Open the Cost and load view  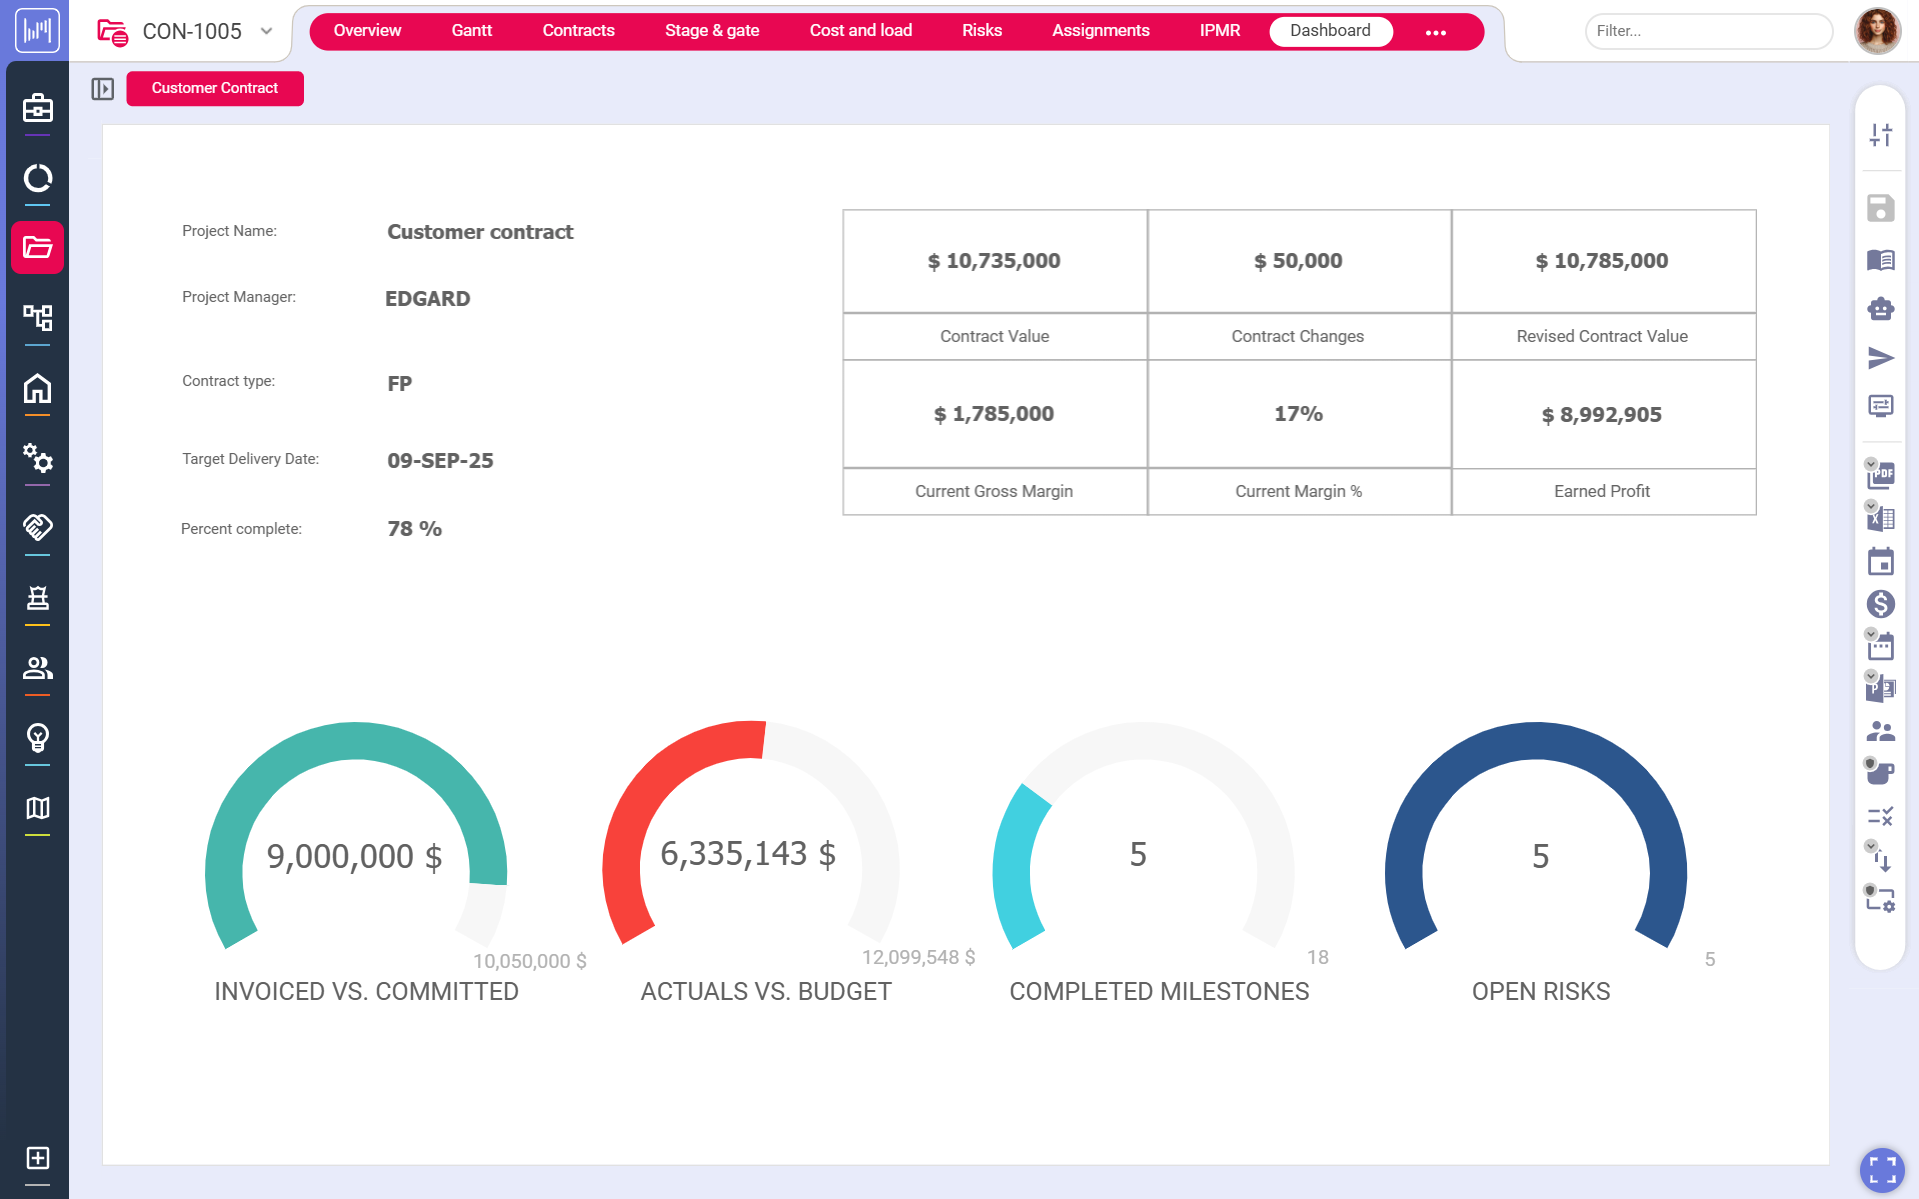[860, 30]
